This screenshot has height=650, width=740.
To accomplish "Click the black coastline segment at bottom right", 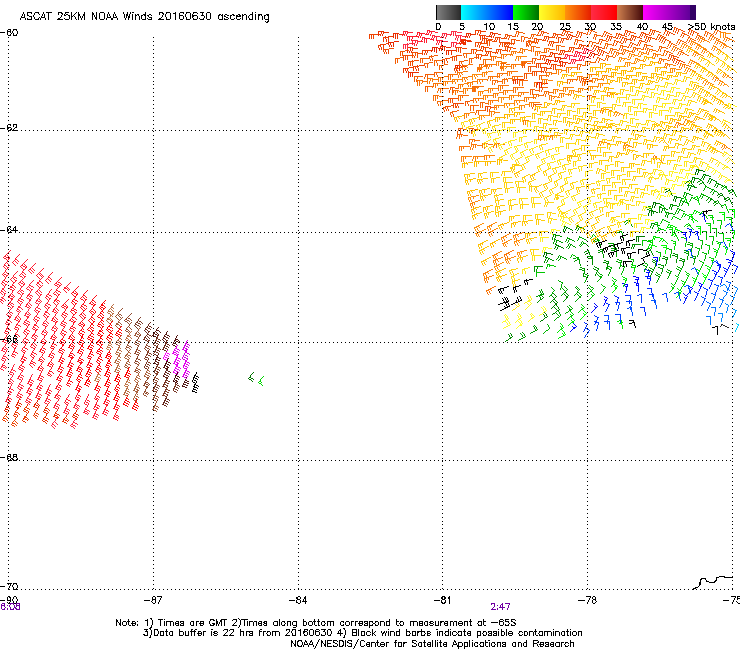I will [x=713, y=582].
